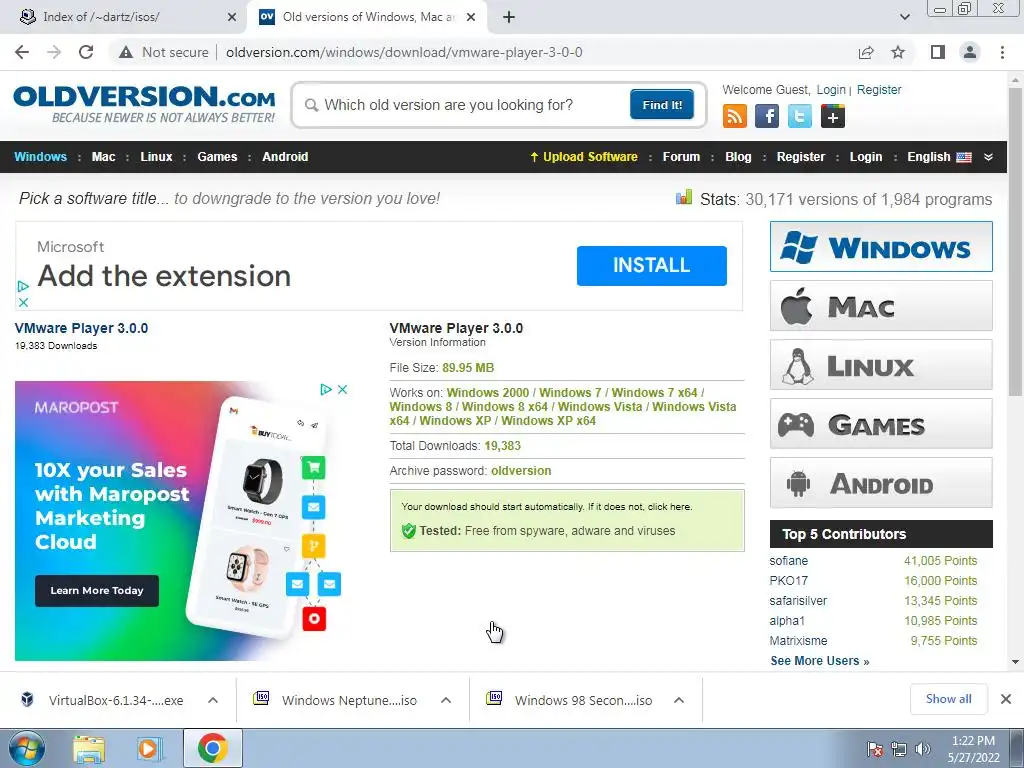Click the OLDVERSION.COM logo

pyautogui.click(x=144, y=104)
